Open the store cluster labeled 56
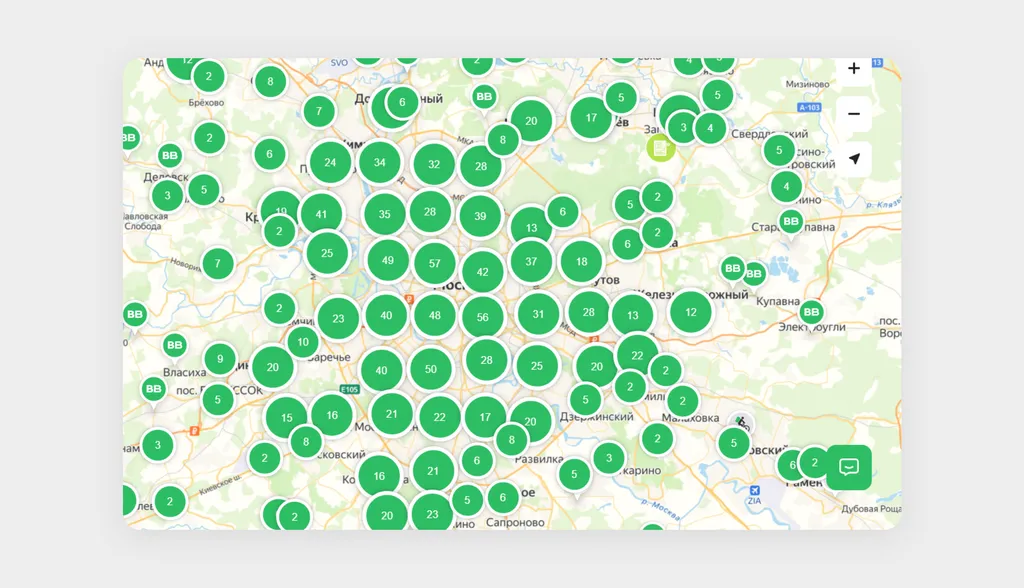Image resolution: width=1024 pixels, height=588 pixels. click(x=483, y=317)
